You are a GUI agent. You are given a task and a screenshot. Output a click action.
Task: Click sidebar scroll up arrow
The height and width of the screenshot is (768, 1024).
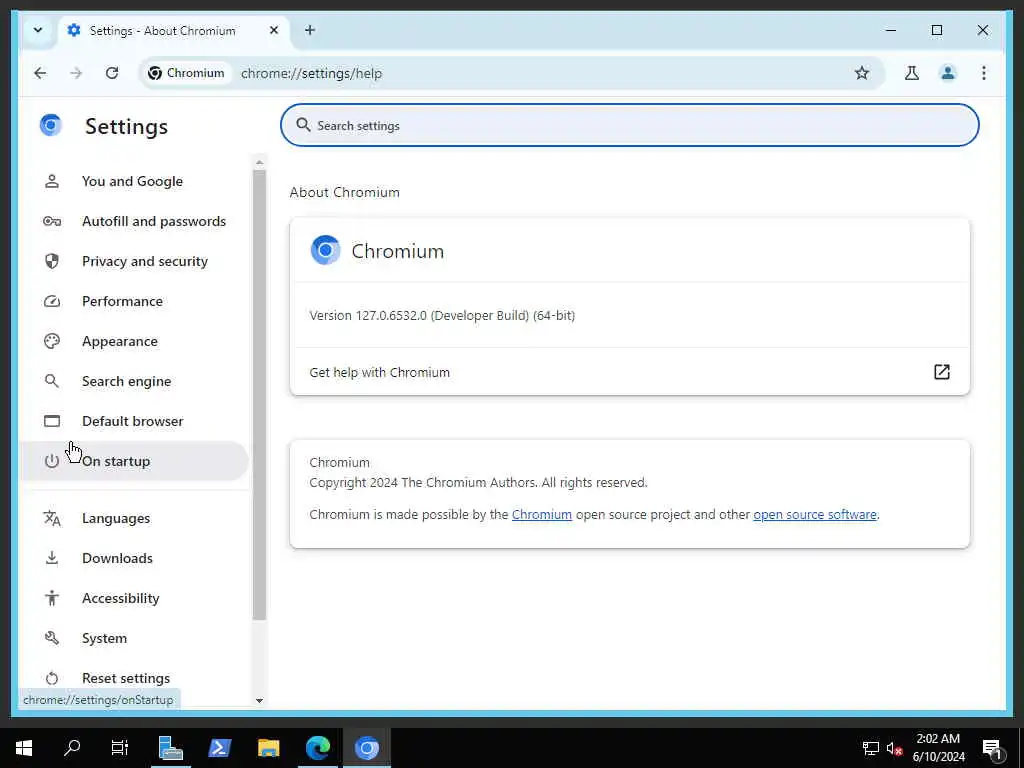(259, 163)
